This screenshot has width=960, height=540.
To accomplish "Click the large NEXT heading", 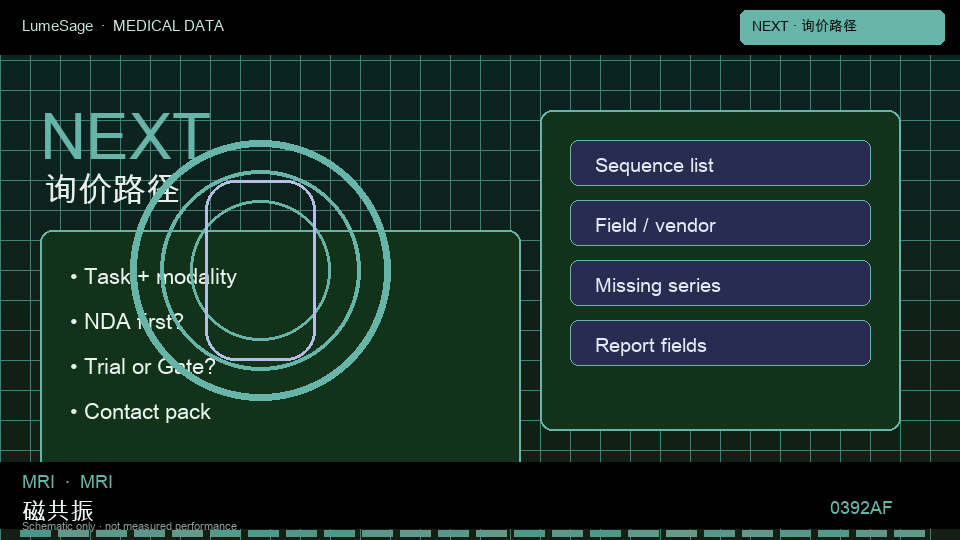I will (x=126, y=137).
